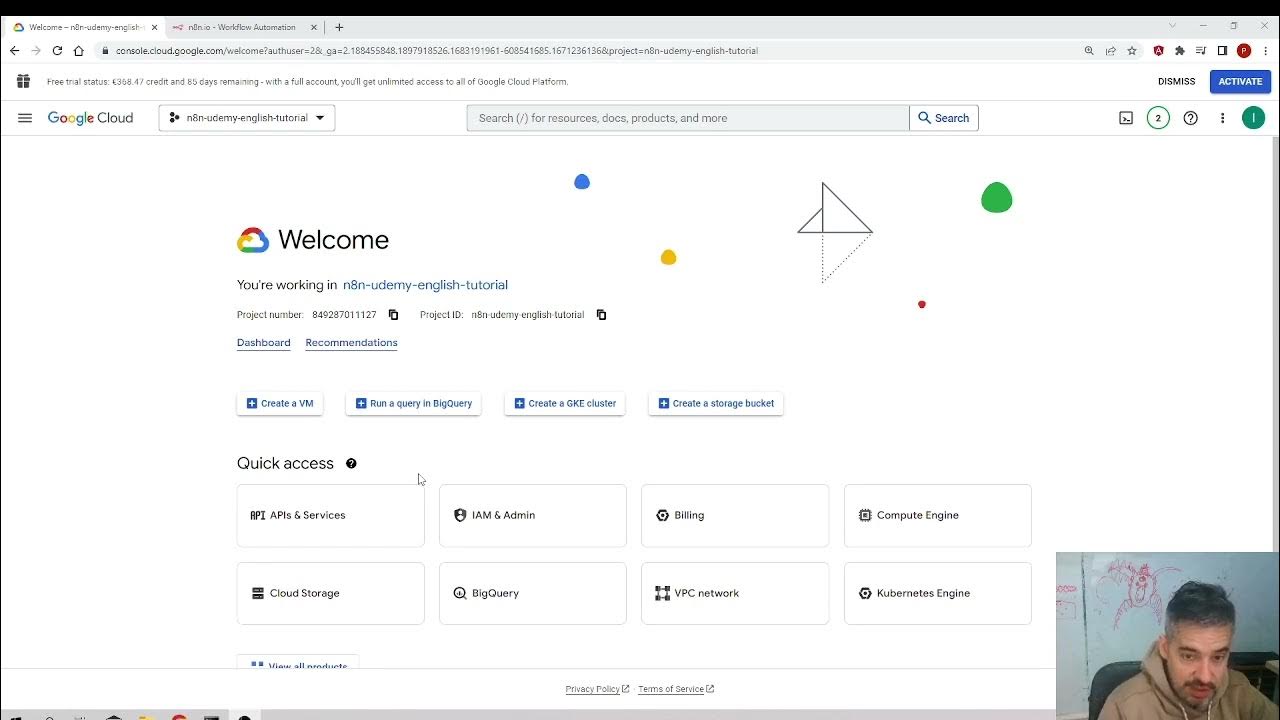Open the Terms of Service link
Screen dimensions: 1280x720
(x=676, y=689)
